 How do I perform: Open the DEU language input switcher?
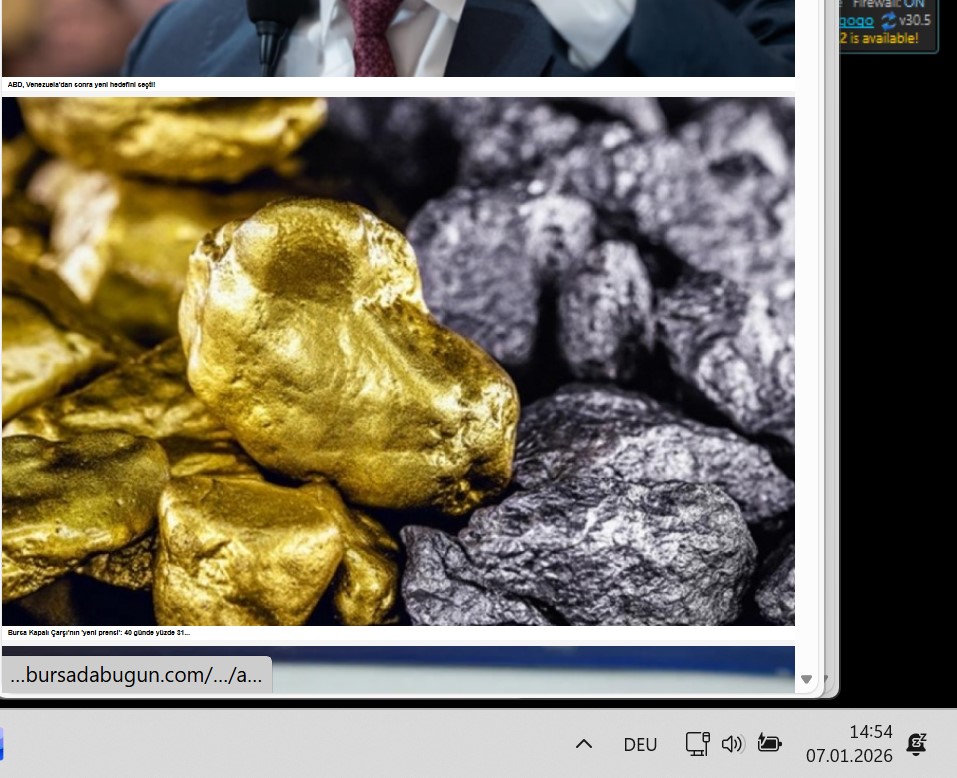[640, 744]
